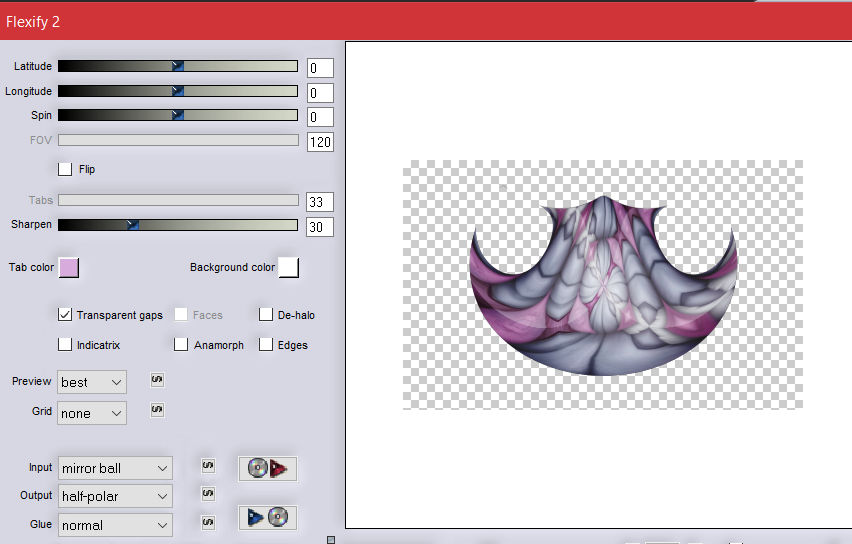
Task: Click the Tabs value field showing 33
Action: click(320, 202)
